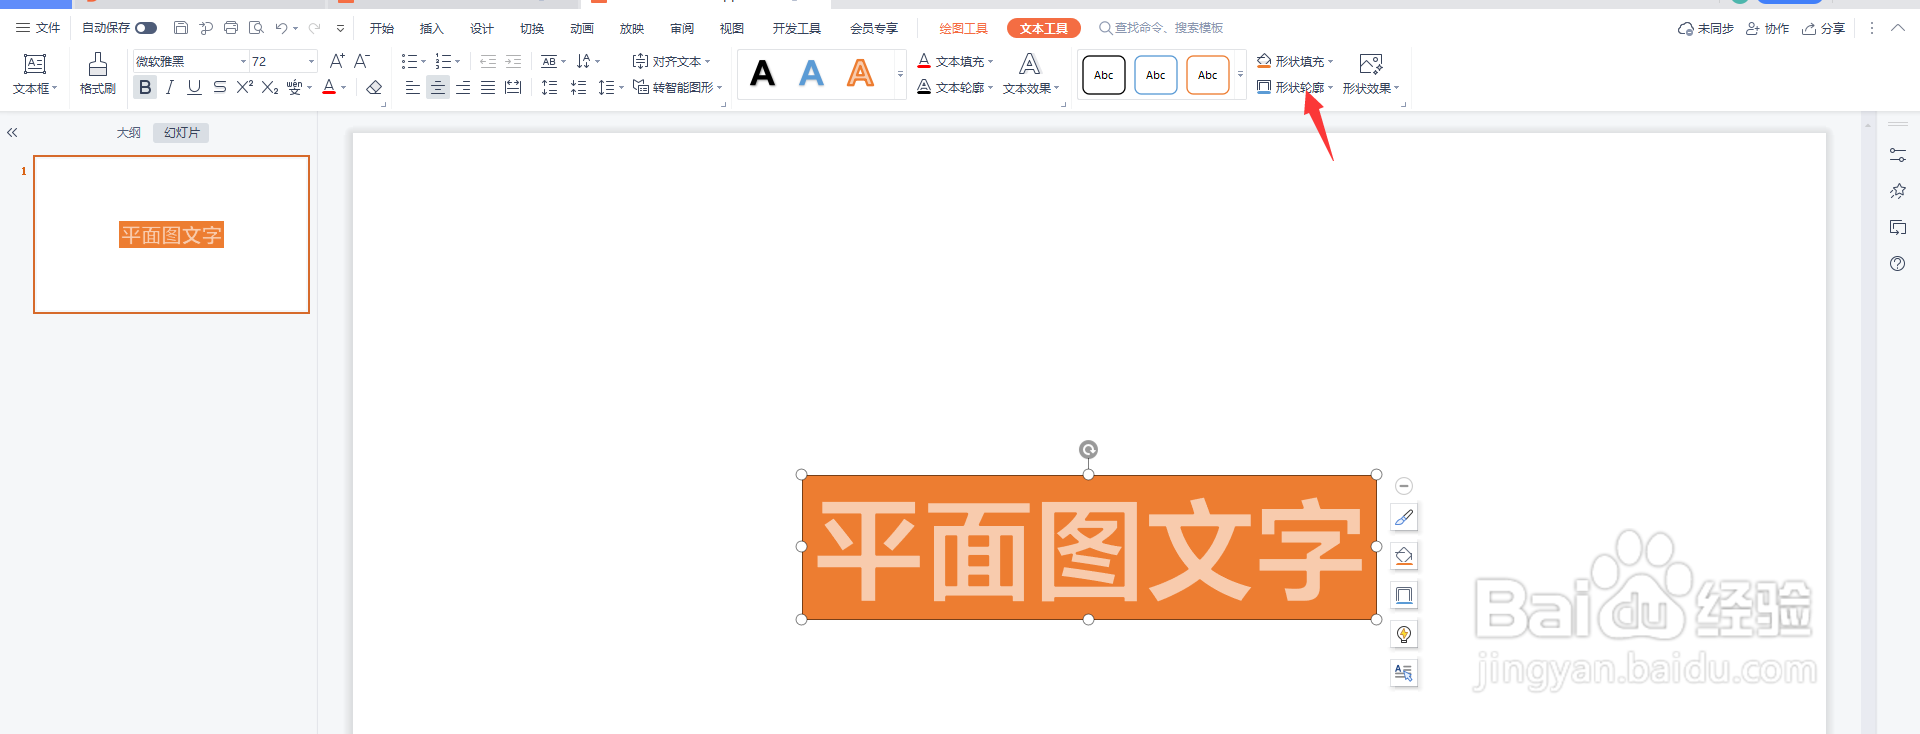Increase the indent level
The height and width of the screenshot is (734, 1920).
tap(513, 62)
